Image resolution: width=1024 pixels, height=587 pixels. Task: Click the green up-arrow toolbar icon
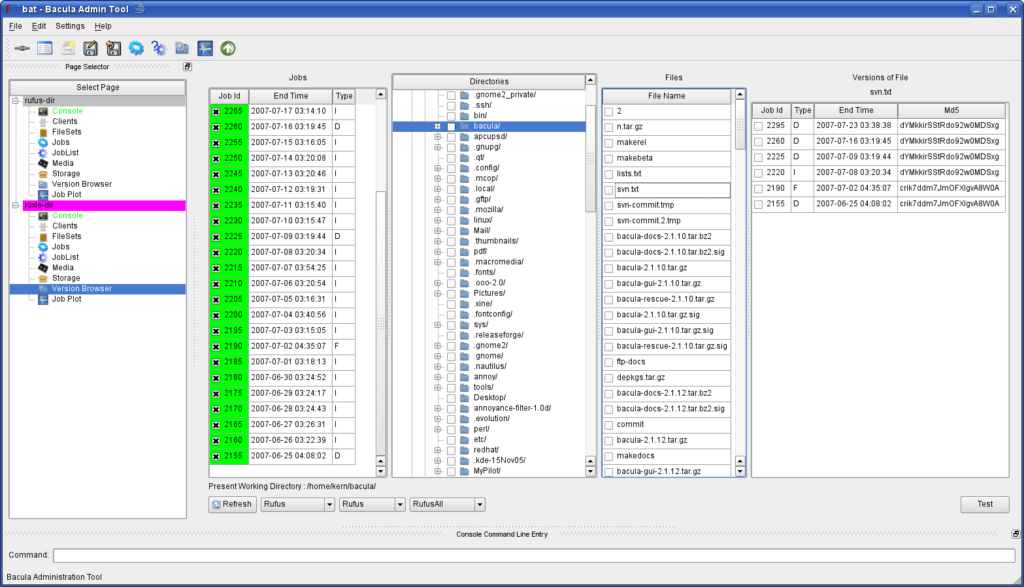tap(228, 47)
